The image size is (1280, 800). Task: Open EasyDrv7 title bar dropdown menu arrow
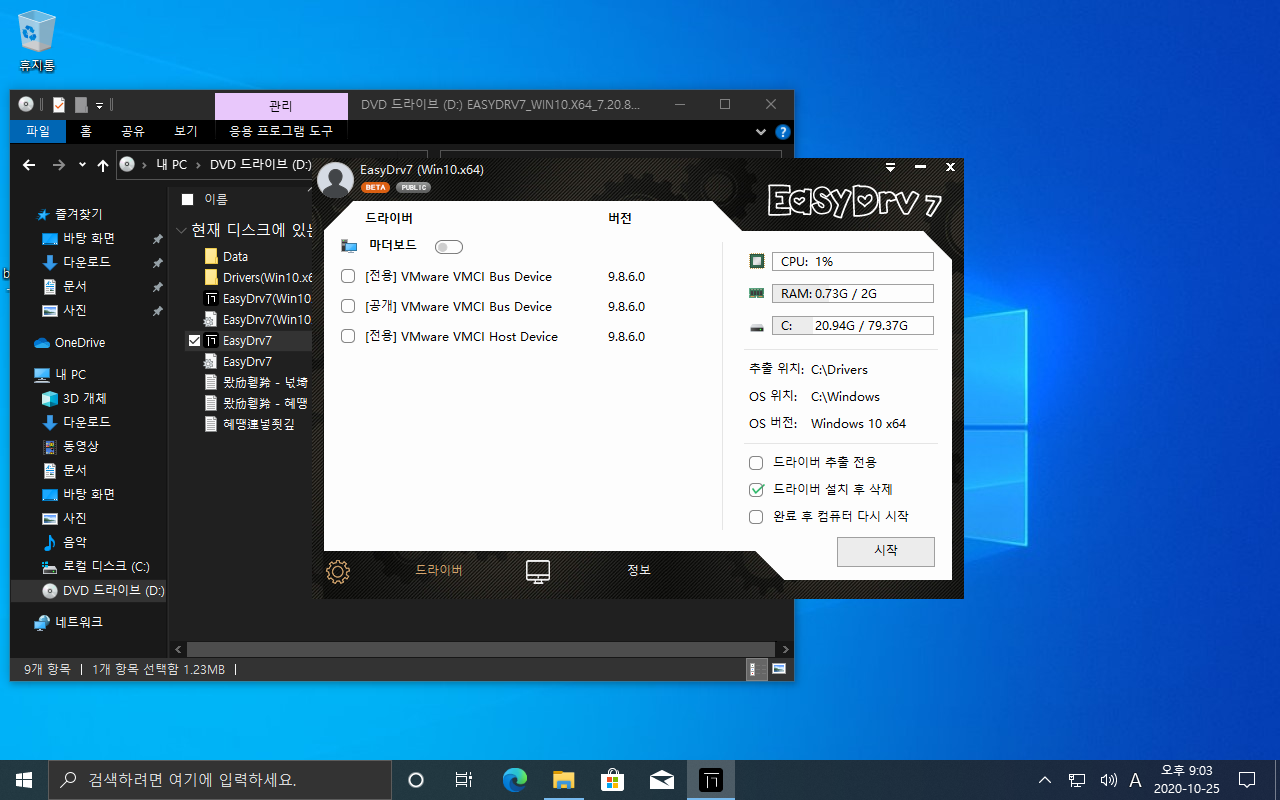tap(890, 167)
